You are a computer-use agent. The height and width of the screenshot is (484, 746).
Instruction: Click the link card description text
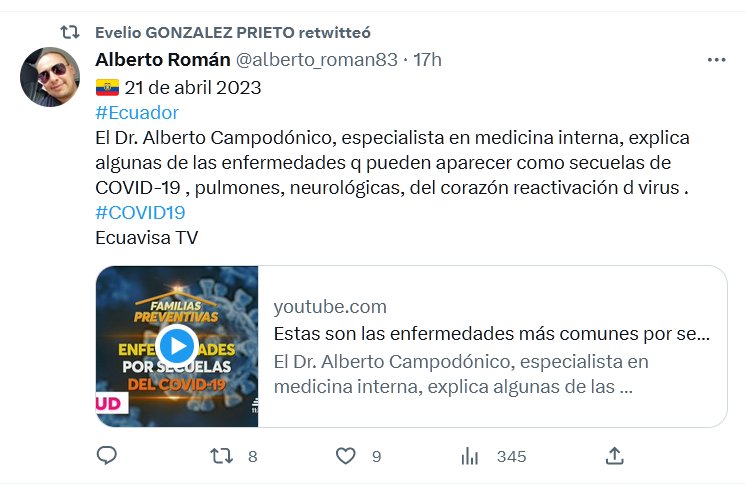(462, 373)
